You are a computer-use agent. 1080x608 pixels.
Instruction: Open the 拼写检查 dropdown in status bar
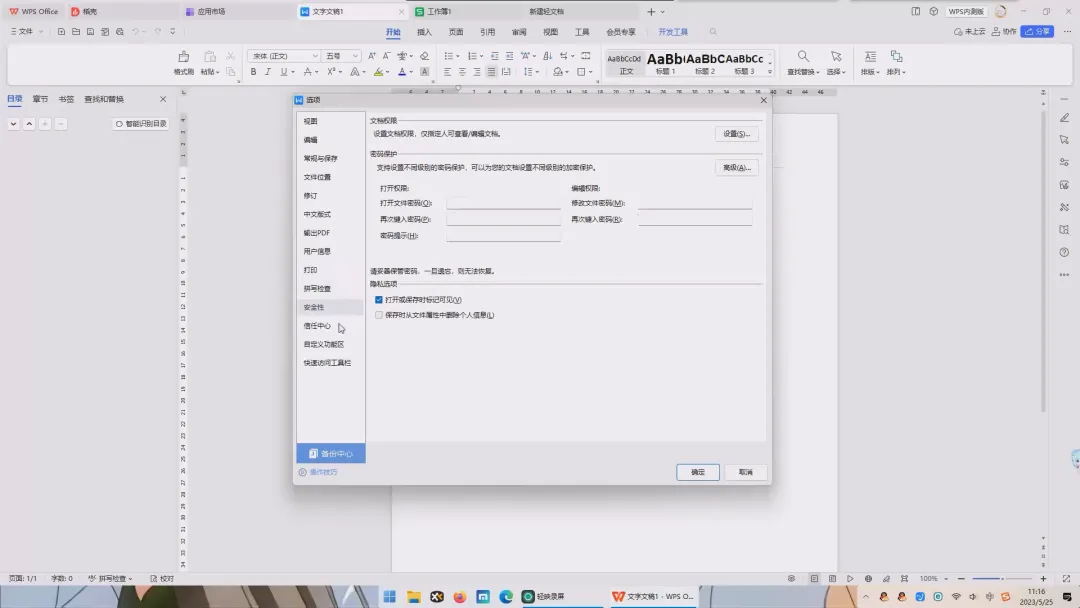(x=110, y=578)
